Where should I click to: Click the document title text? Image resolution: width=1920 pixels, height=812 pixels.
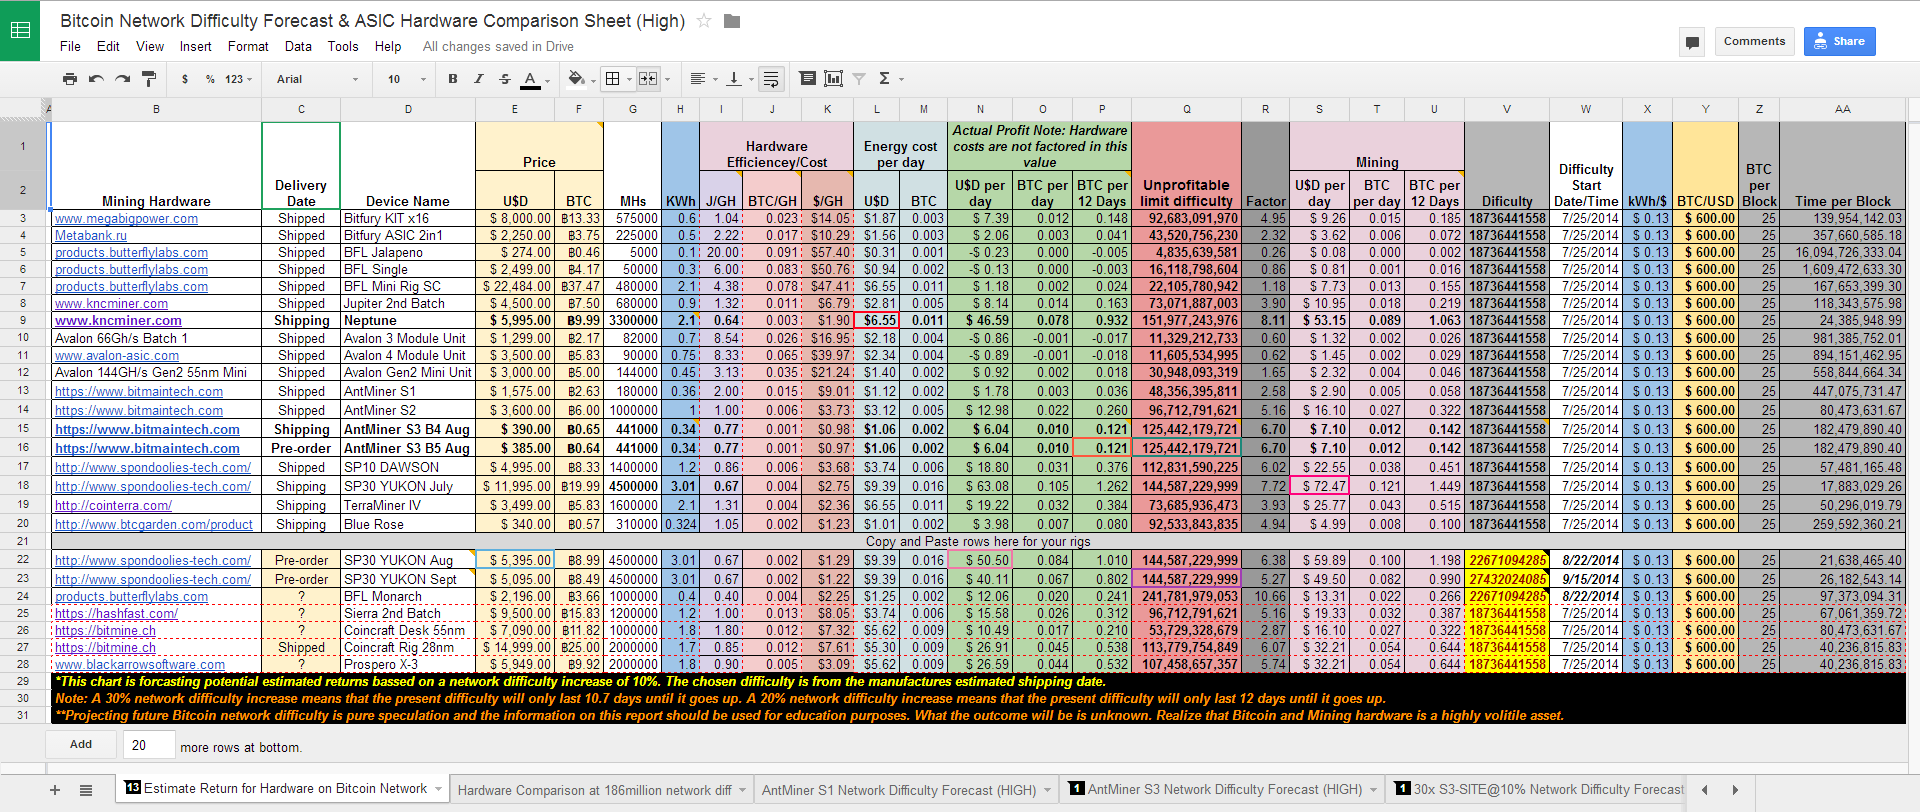click(x=373, y=21)
